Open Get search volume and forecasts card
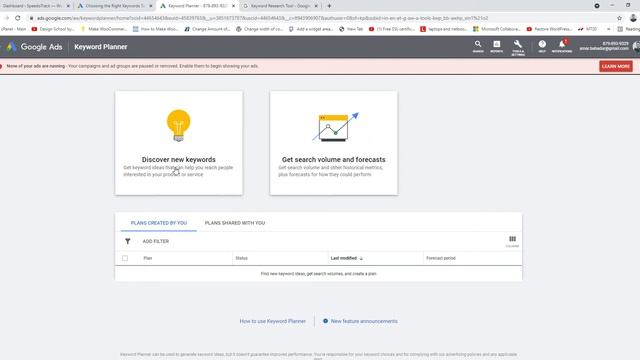The width and height of the screenshot is (640, 360). click(x=333, y=143)
